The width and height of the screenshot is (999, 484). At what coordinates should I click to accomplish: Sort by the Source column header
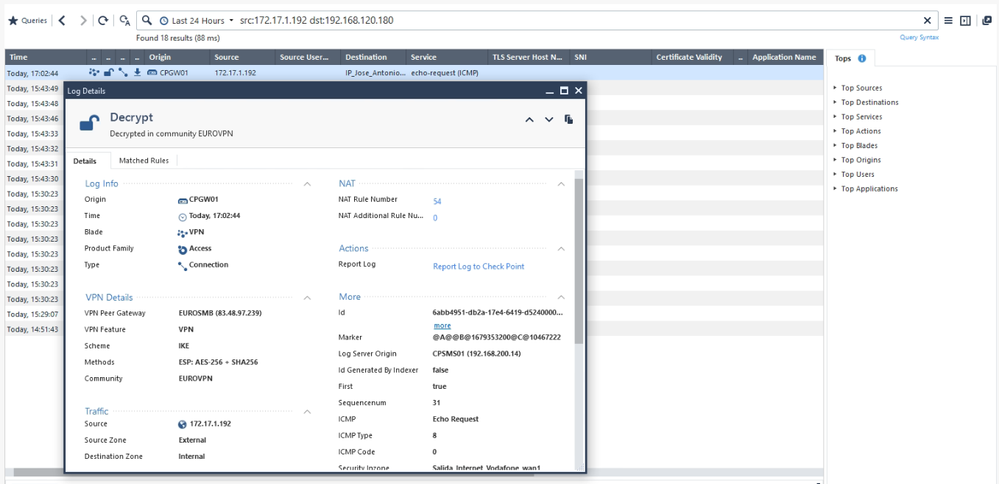(x=243, y=57)
